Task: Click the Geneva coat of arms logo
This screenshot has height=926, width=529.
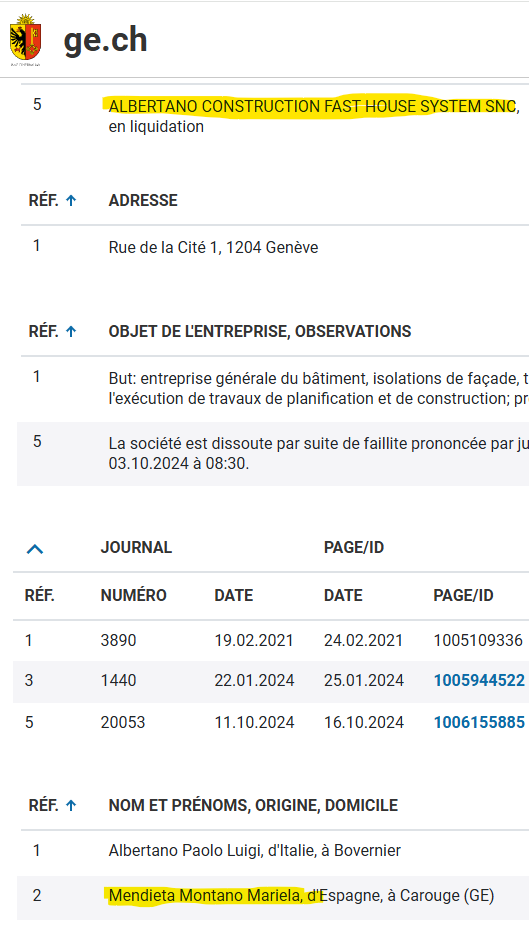Action: [25, 40]
